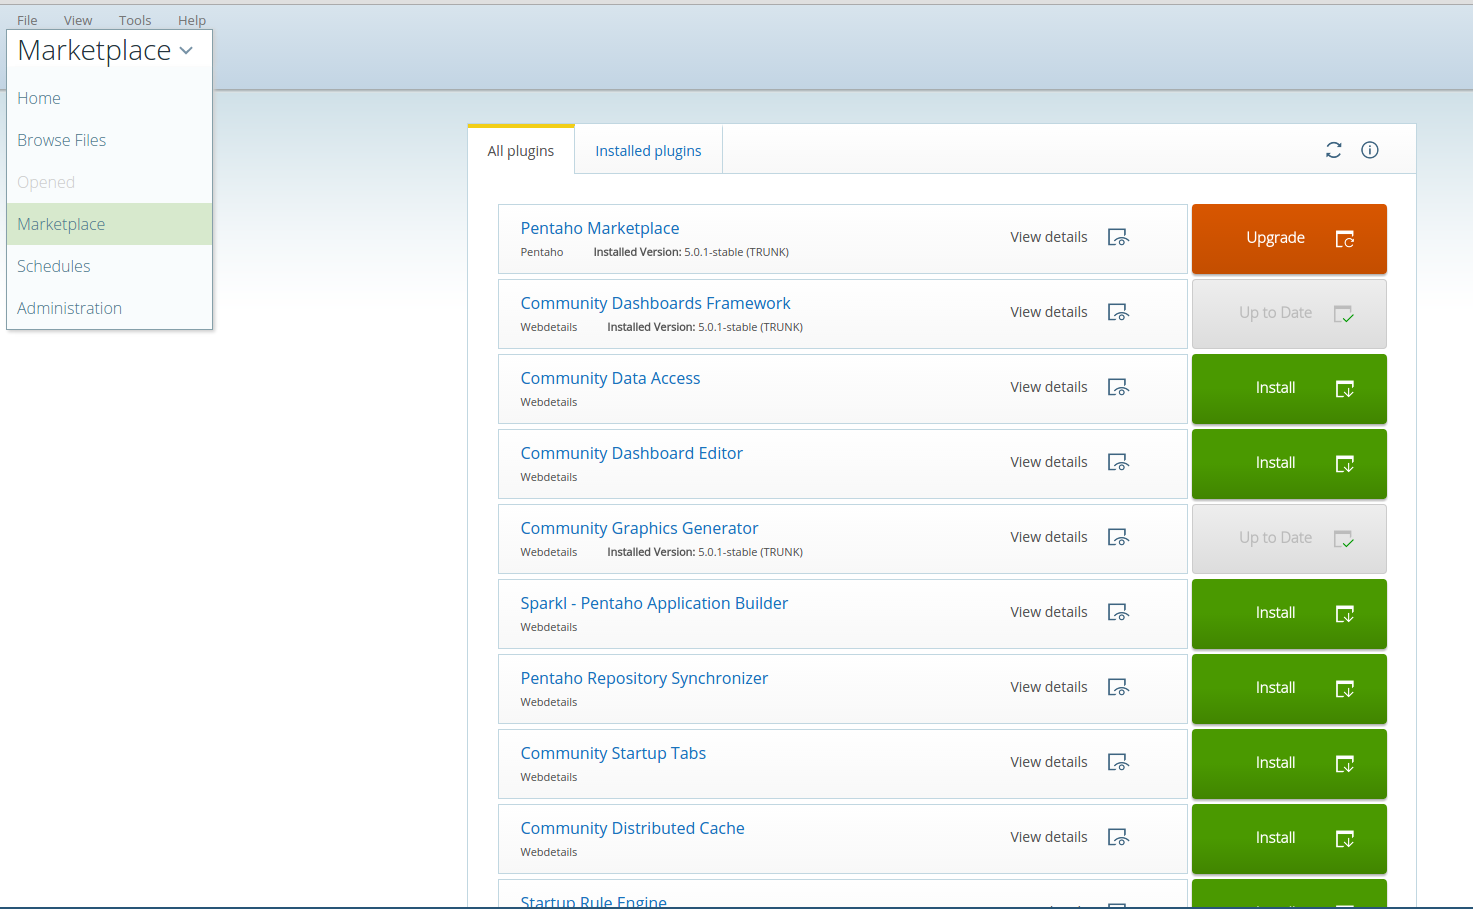Open the Community Dashboards Framework link
The height and width of the screenshot is (909, 1473).
click(655, 303)
